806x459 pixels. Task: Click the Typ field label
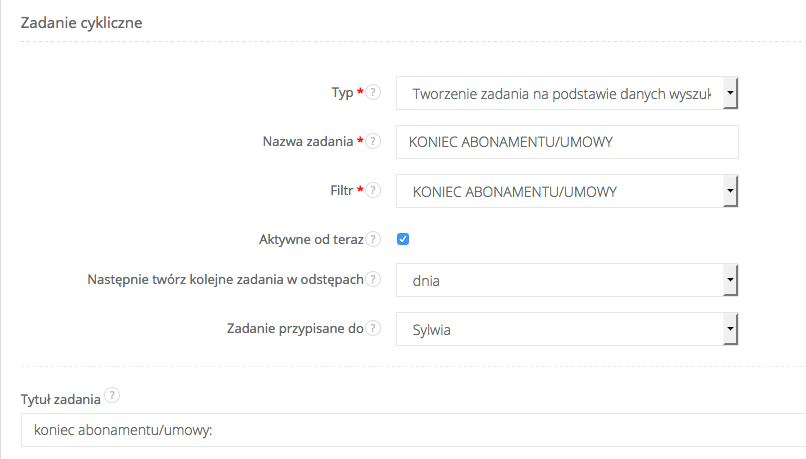pyautogui.click(x=342, y=93)
